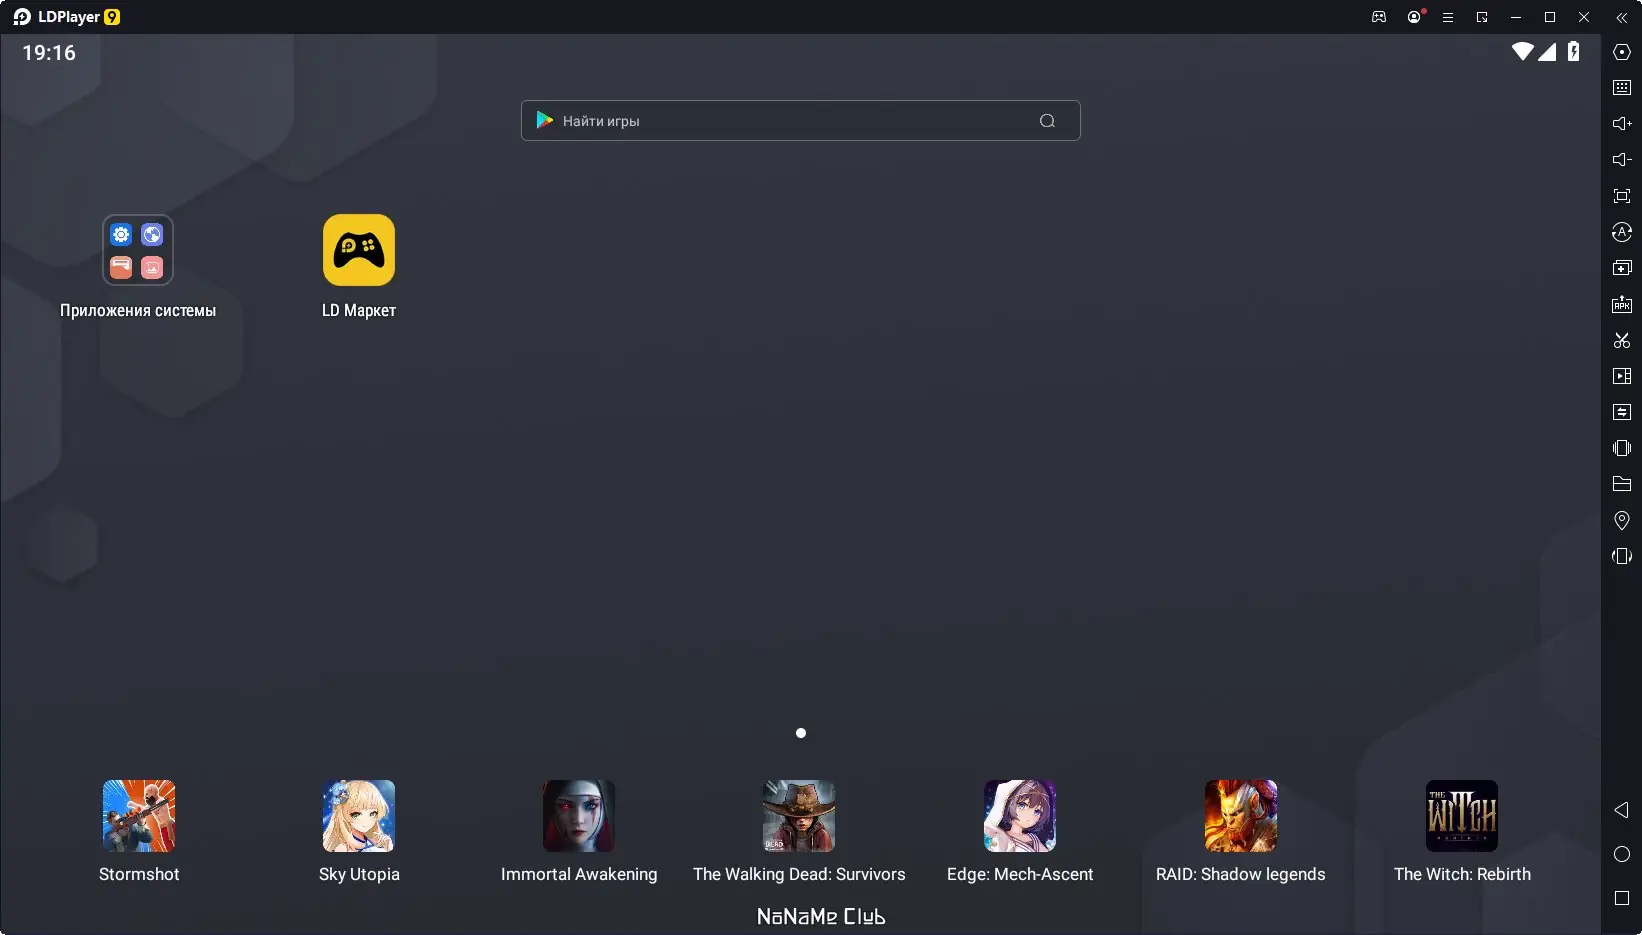Image resolution: width=1642 pixels, height=935 pixels.
Task: Tap the Android Recents square button
Action: coord(1622,898)
